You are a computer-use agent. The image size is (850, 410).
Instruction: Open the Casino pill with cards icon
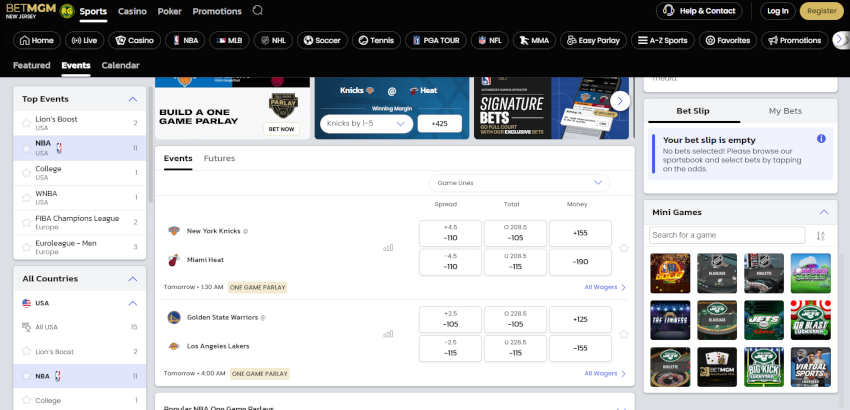[x=134, y=40]
